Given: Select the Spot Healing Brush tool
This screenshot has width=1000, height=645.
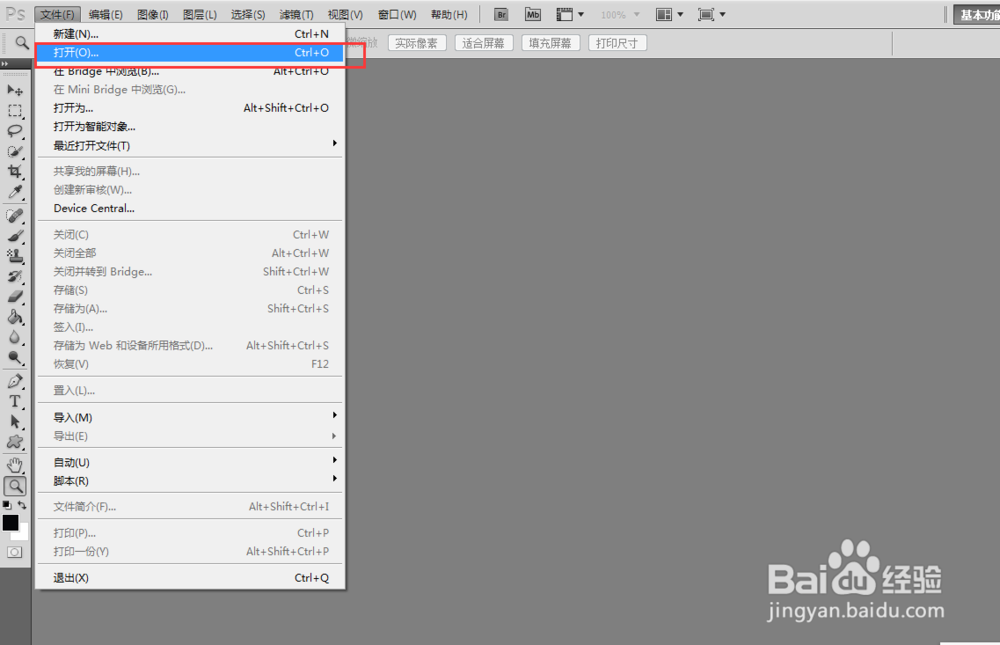Looking at the screenshot, I should pos(15,216).
